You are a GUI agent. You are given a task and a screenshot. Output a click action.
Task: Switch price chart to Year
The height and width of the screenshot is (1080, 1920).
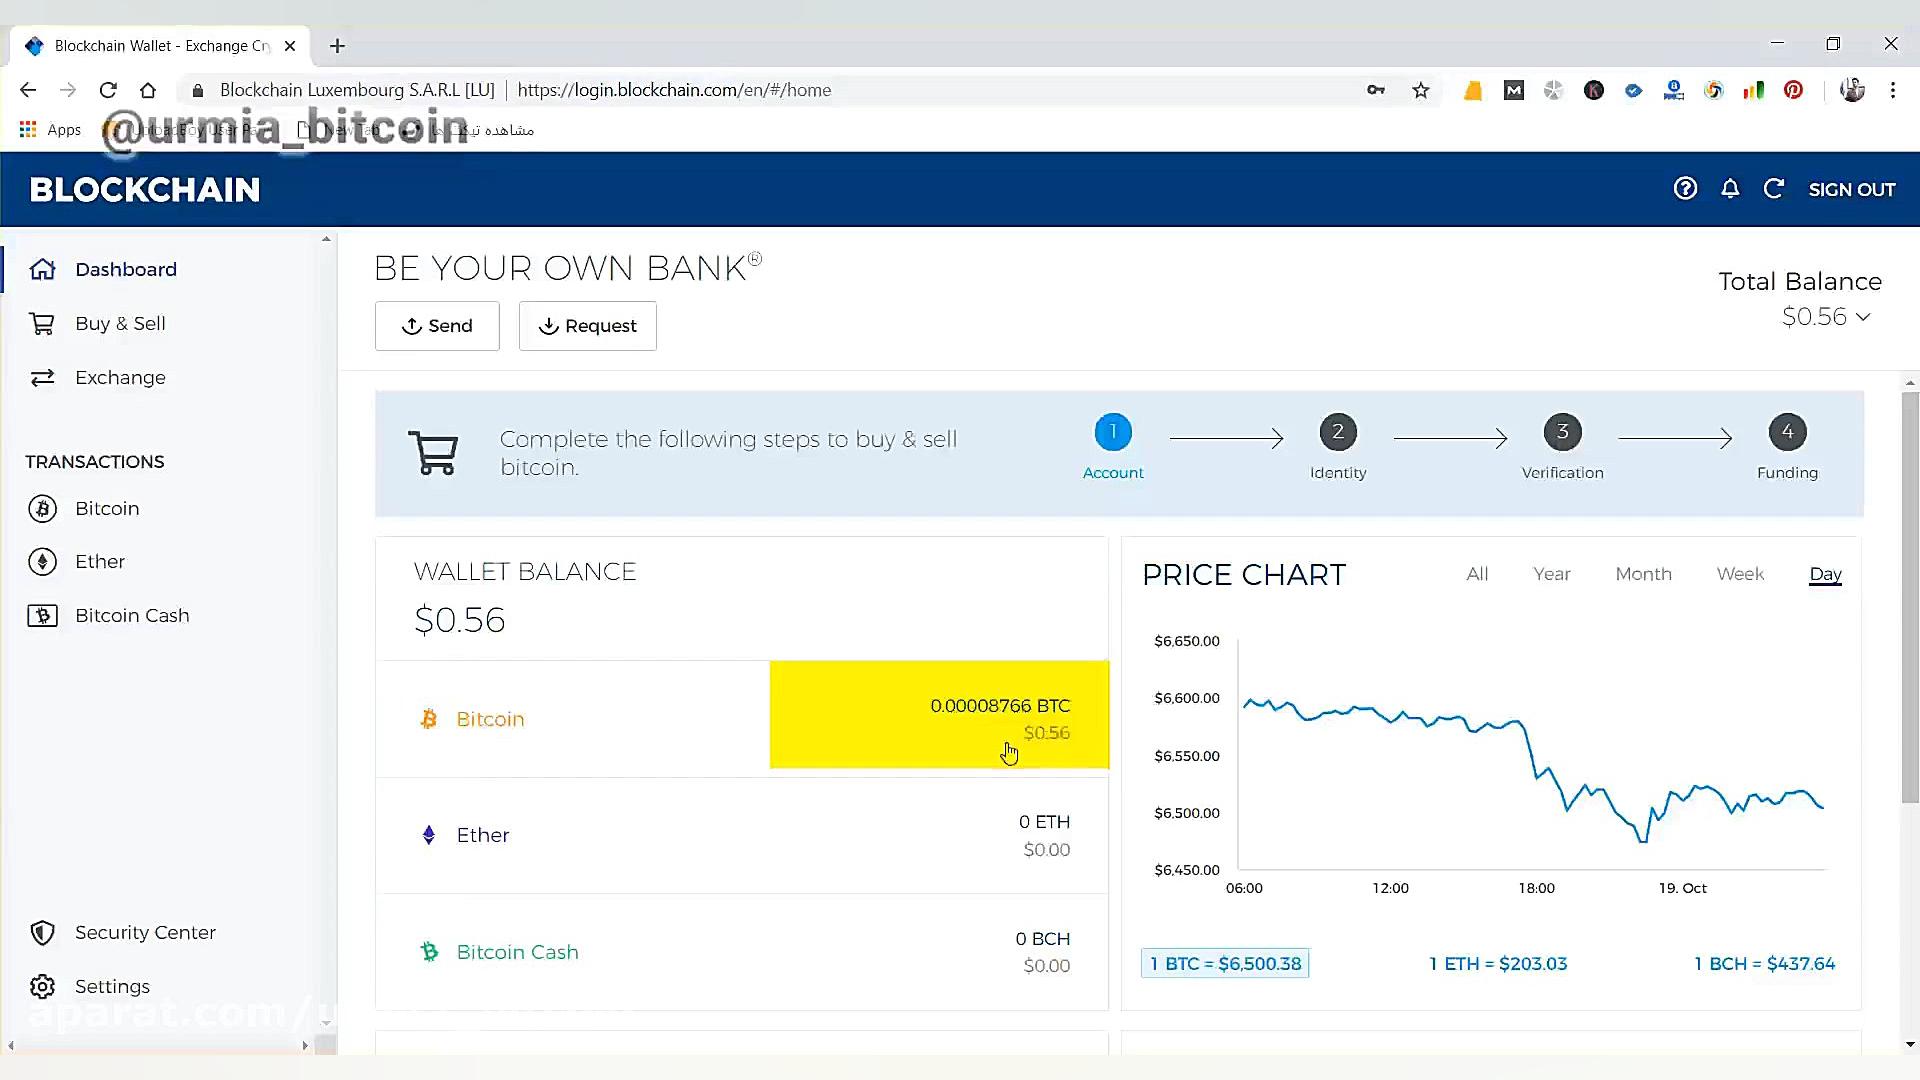[1552, 574]
